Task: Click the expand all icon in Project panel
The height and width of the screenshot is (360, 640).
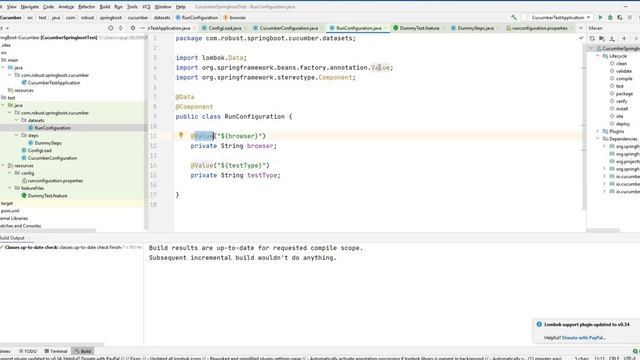Action: point(120,28)
